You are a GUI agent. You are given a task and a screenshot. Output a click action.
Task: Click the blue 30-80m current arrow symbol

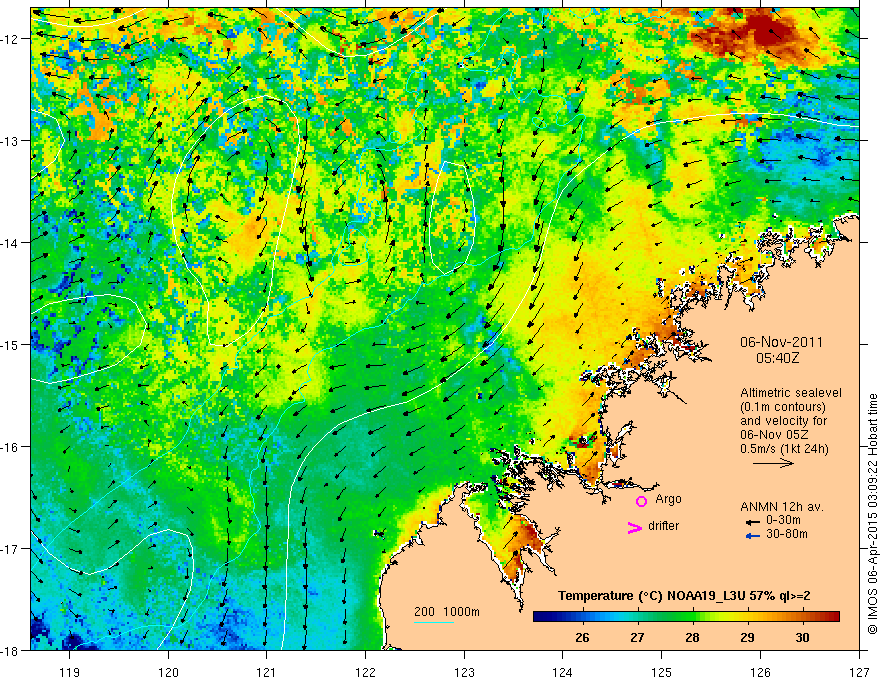pyautogui.click(x=752, y=536)
